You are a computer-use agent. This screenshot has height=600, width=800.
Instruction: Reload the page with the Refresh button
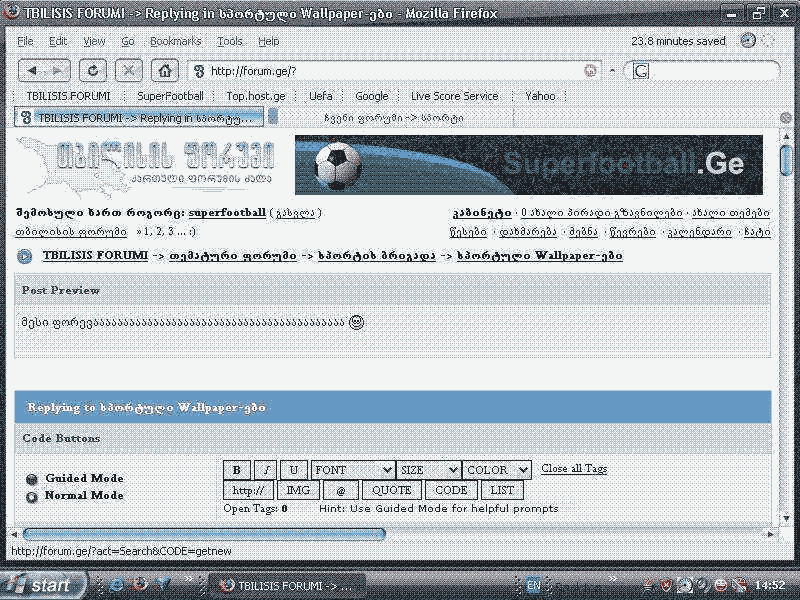[93, 70]
